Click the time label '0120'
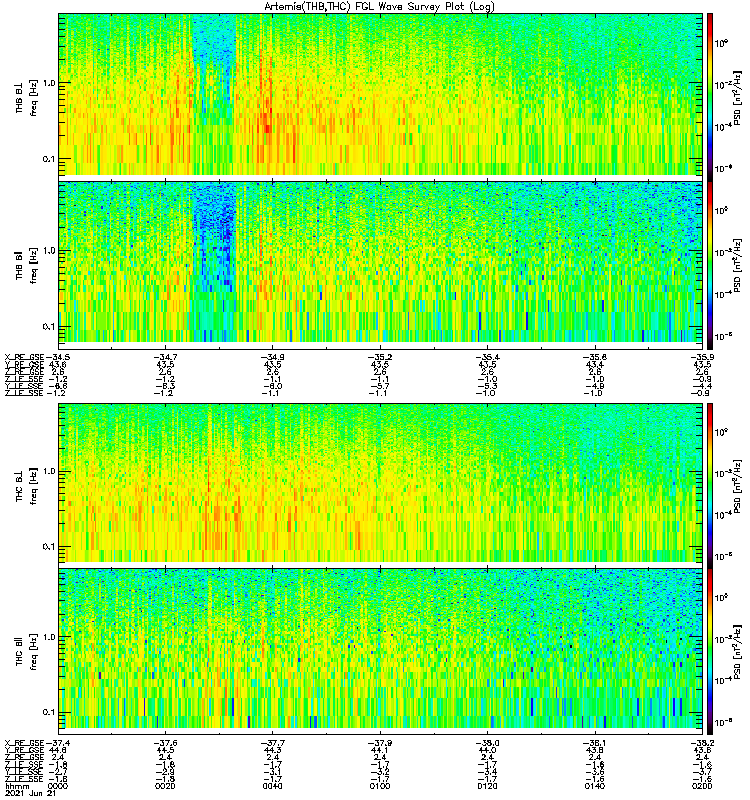Viewport: 750px width, 800px height. tap(487, 786)
